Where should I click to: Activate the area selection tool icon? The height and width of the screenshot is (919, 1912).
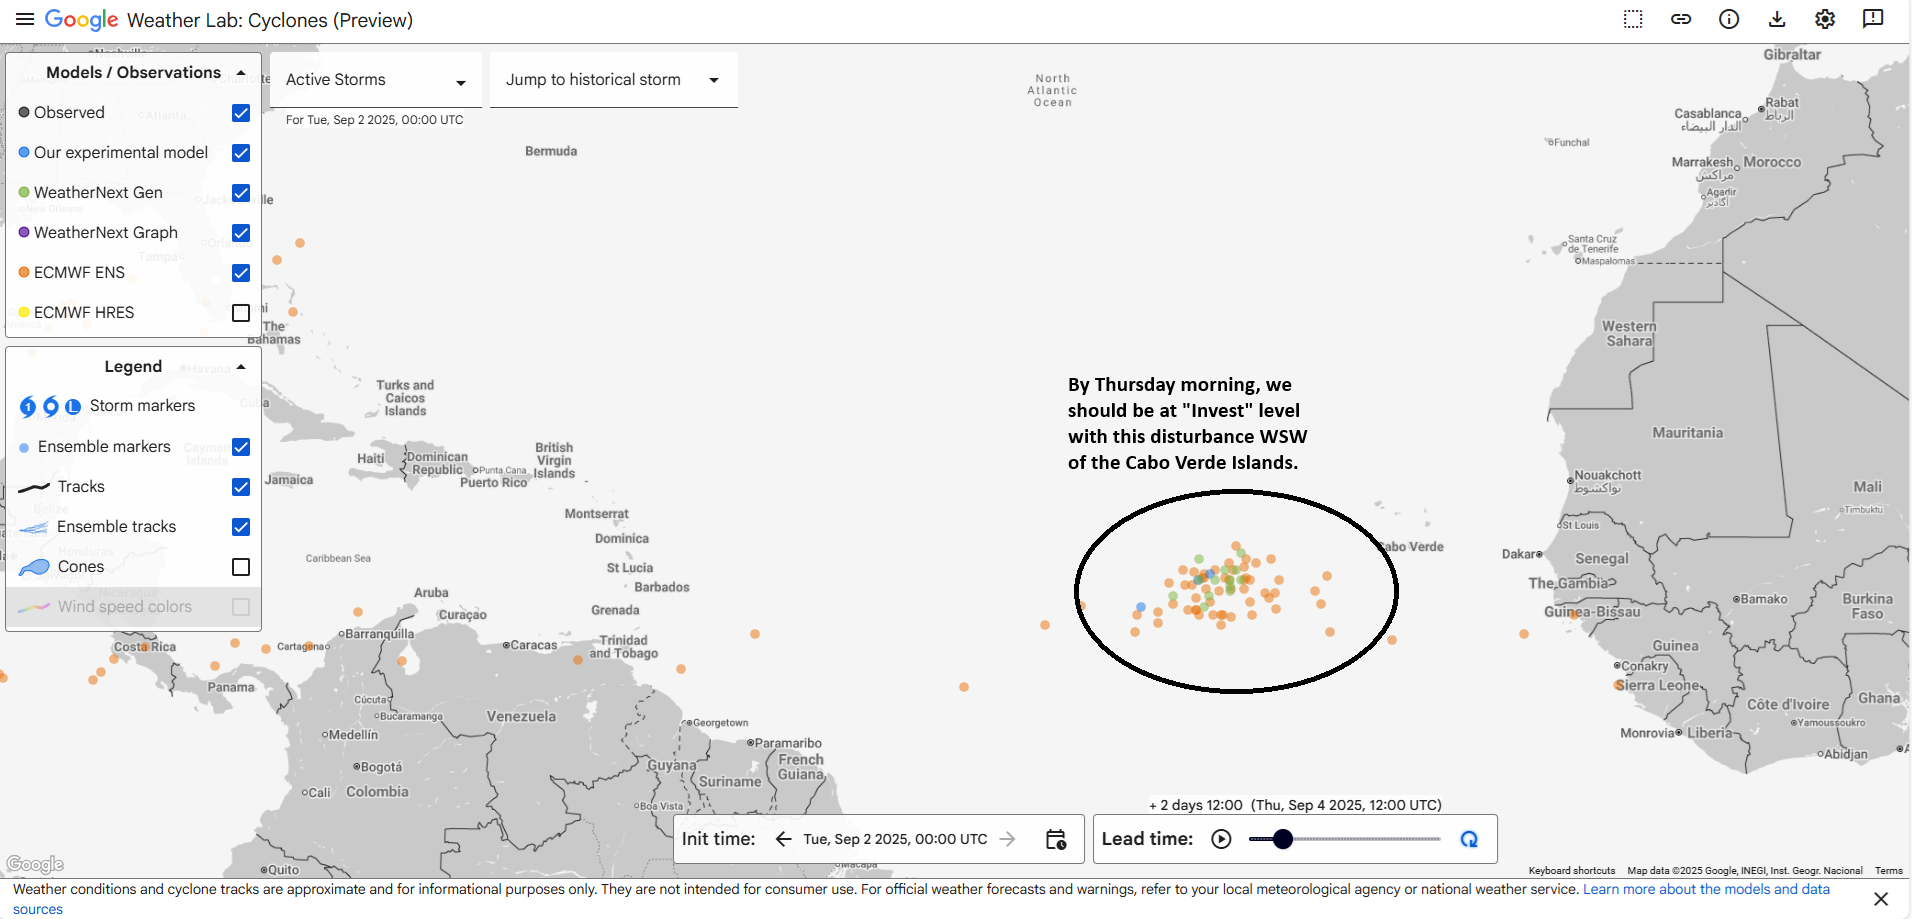click(1633, 19)
